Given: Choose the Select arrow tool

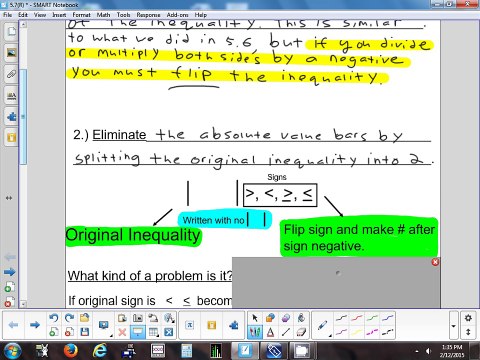Looking at the screenshot, I should (255, 318).
